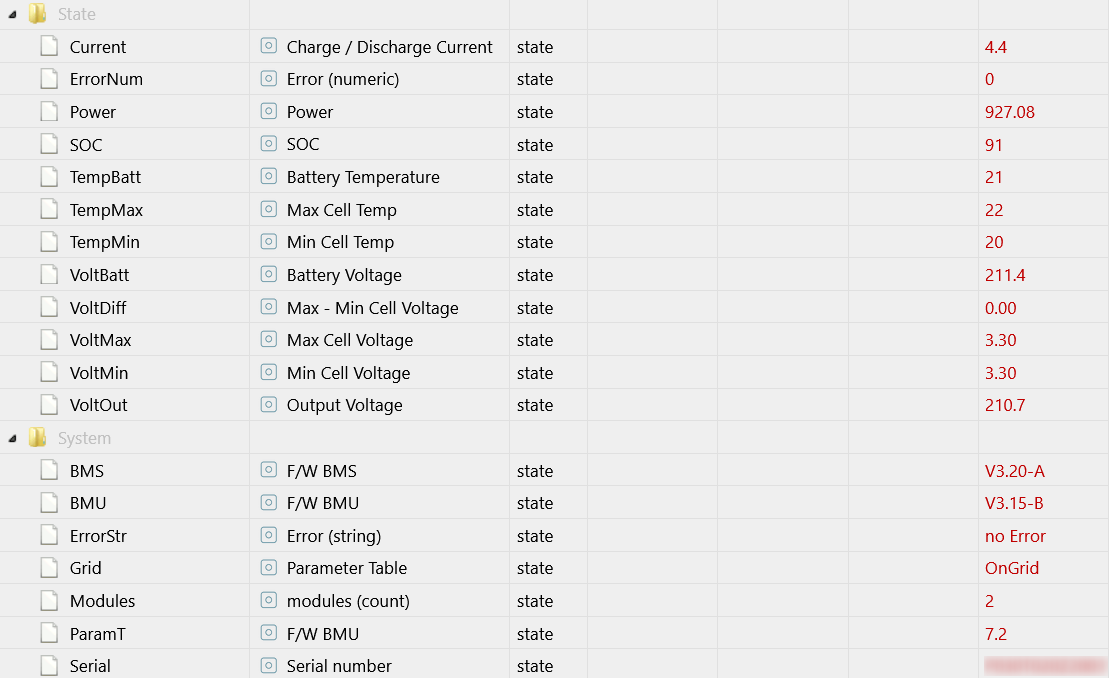Click the no Error value field
Screen dimensions: 1109x678
[x=1015, y=536]
